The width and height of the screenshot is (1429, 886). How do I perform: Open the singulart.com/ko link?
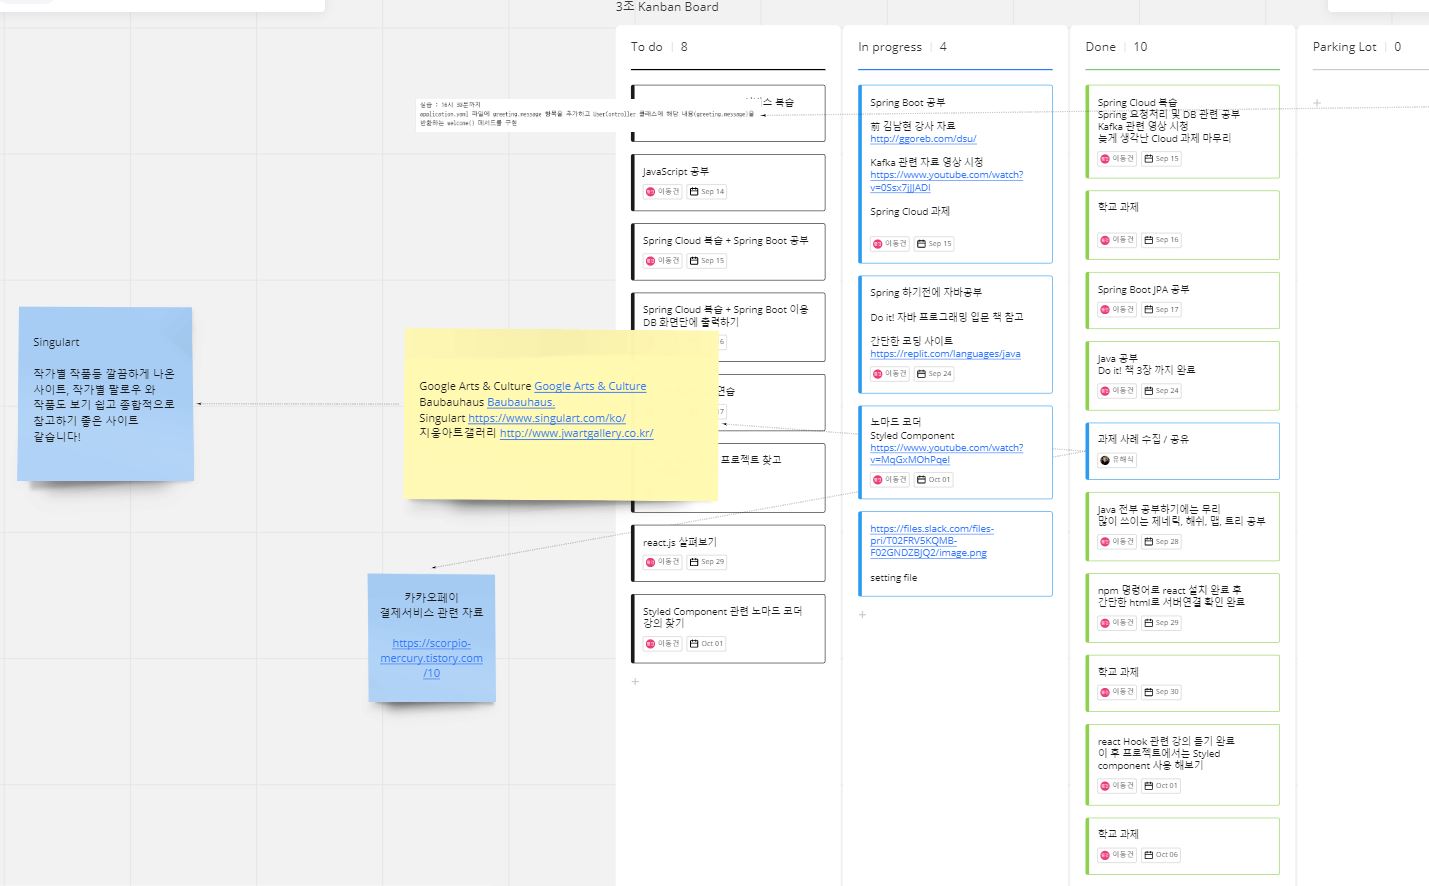pyautogui.click(x=547, y=418)
